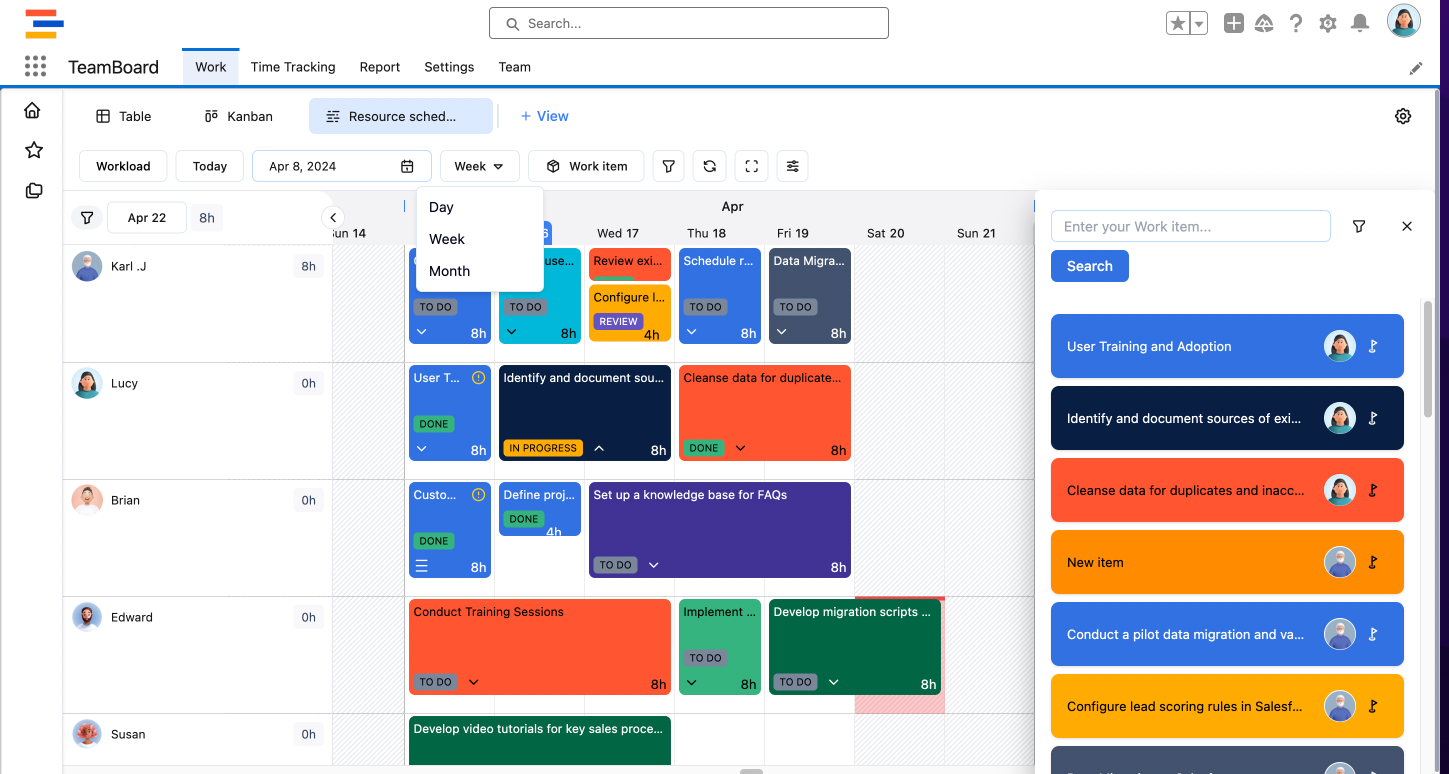
Task: Open the Week timescale dropdown
Action: [x=479, y=166]
